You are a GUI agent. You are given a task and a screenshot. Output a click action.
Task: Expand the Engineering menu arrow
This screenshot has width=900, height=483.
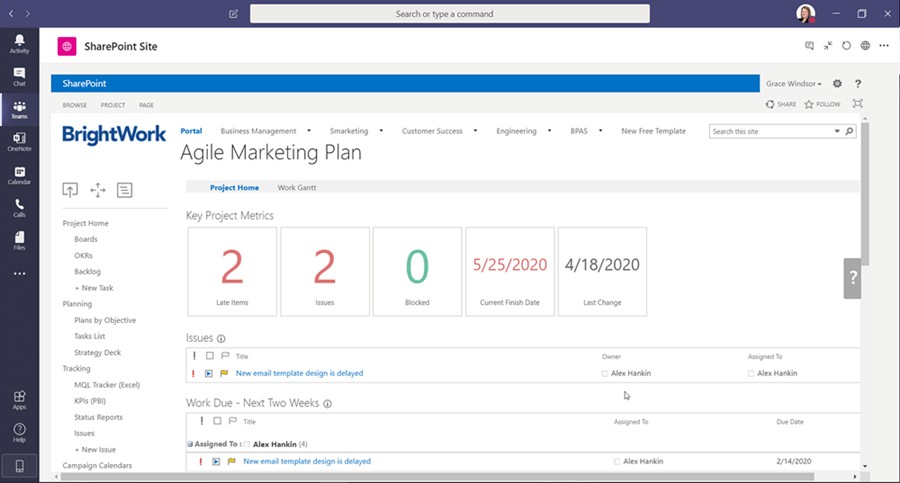(549, 131)
